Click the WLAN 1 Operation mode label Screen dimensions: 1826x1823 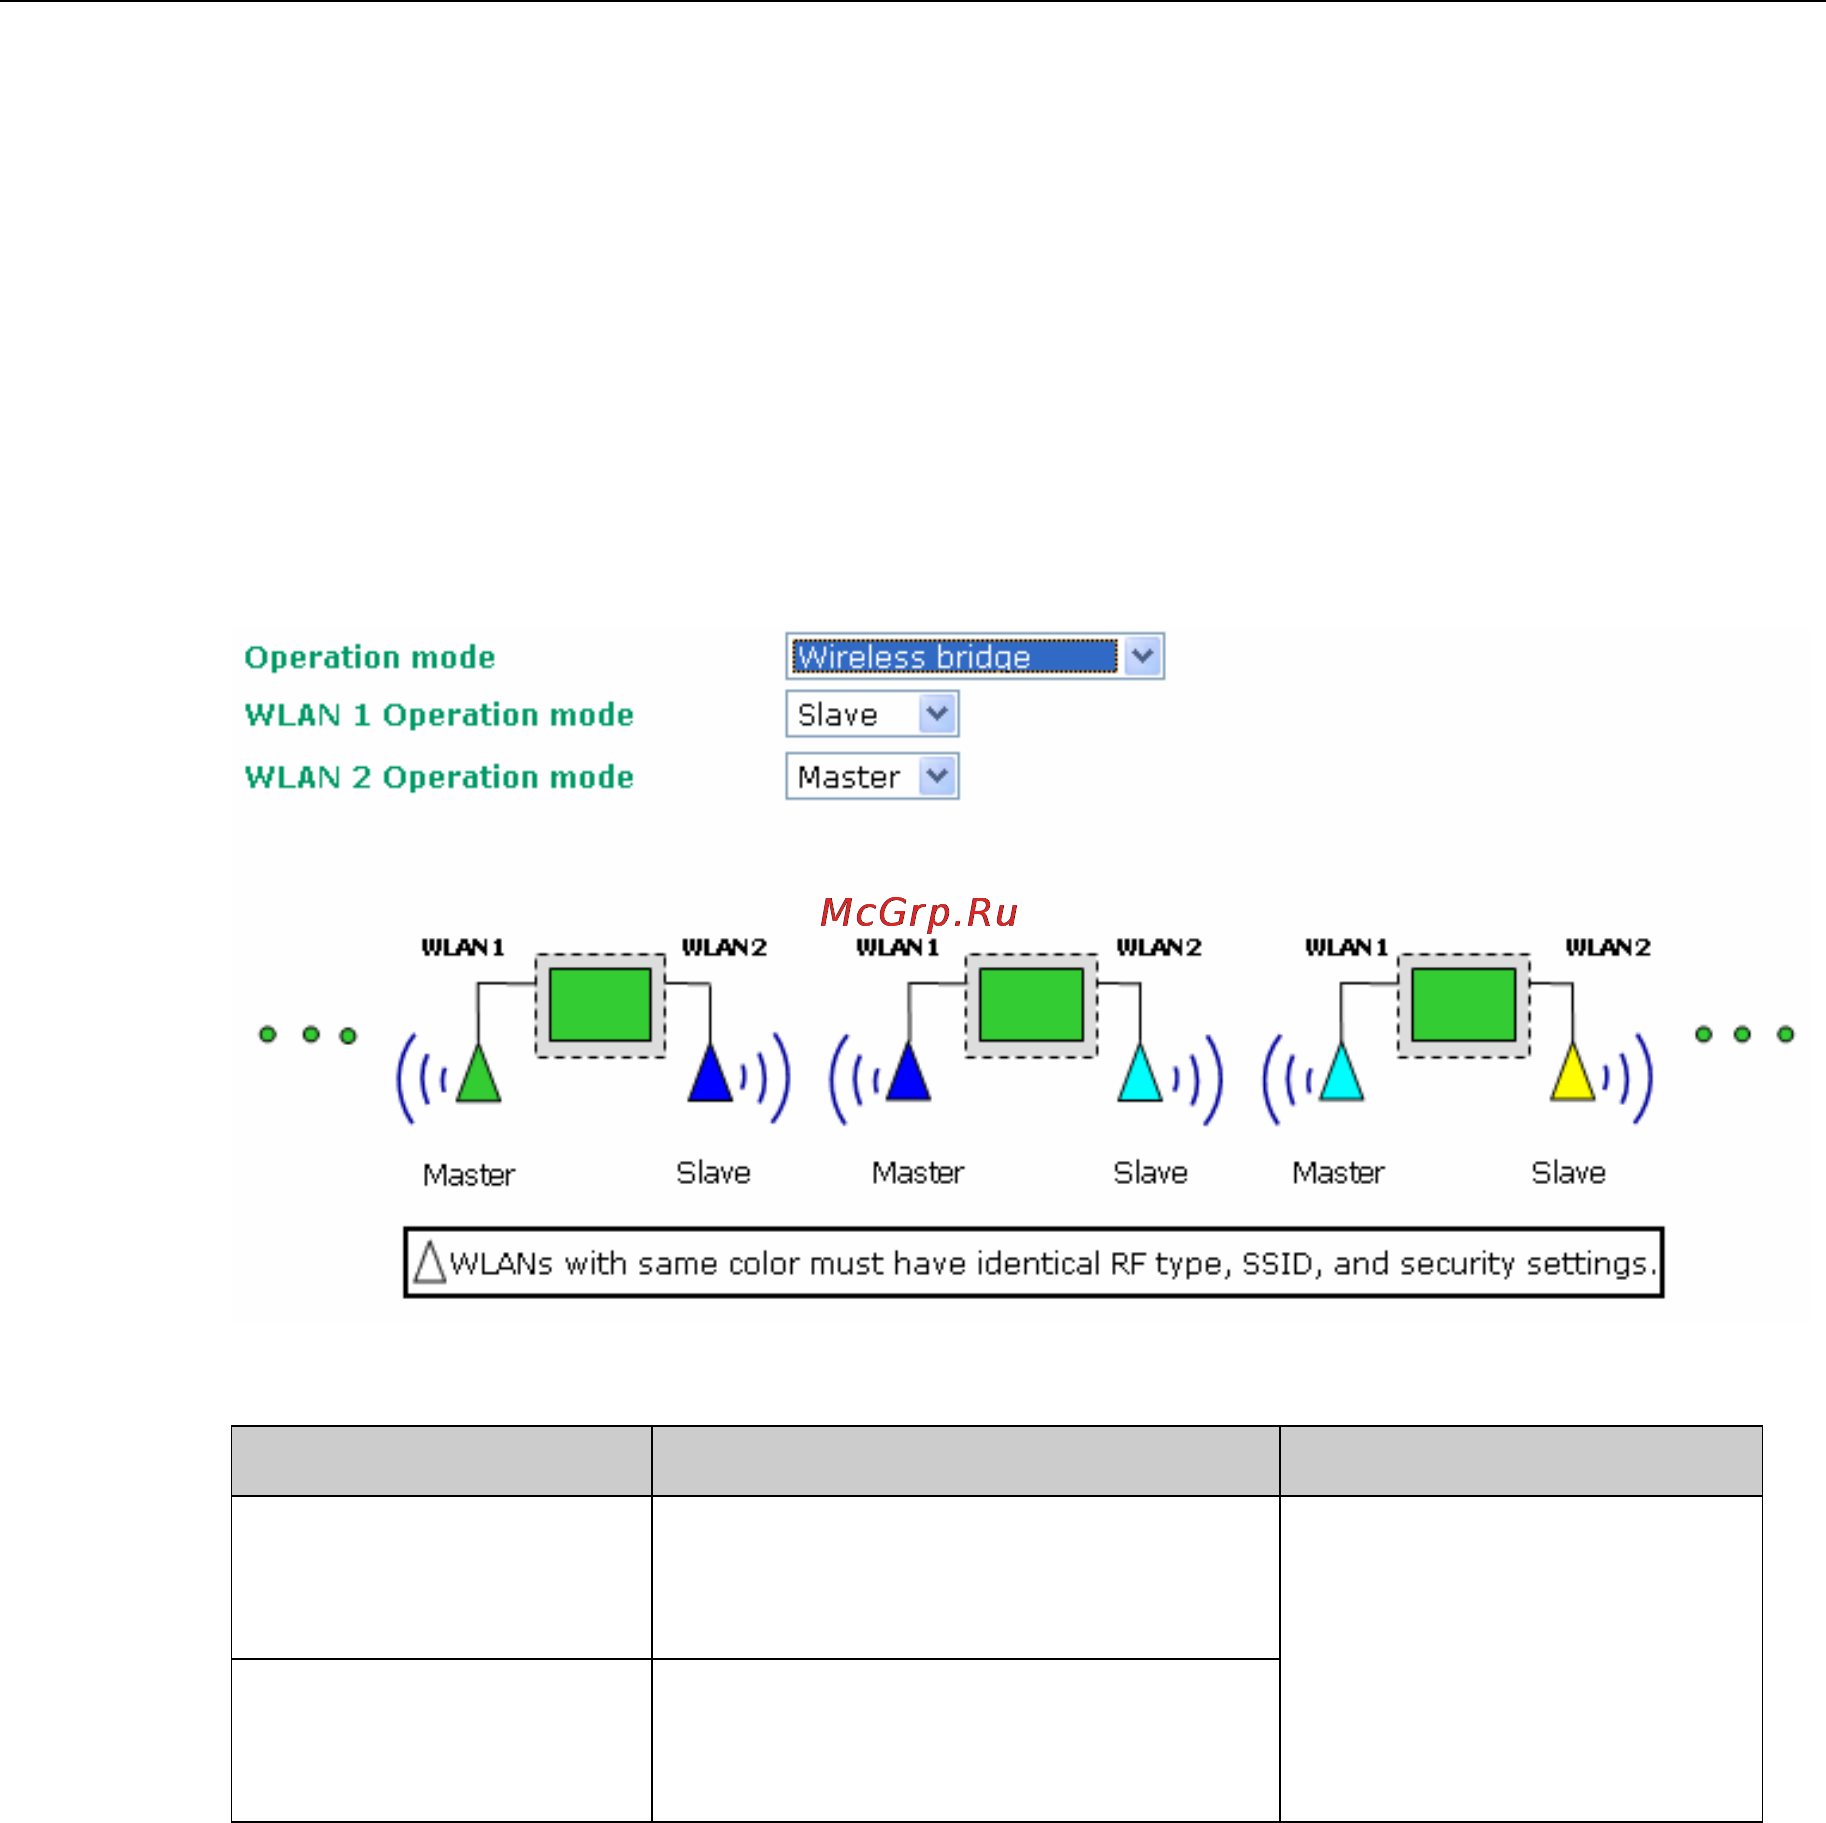[x=439, y=715]
